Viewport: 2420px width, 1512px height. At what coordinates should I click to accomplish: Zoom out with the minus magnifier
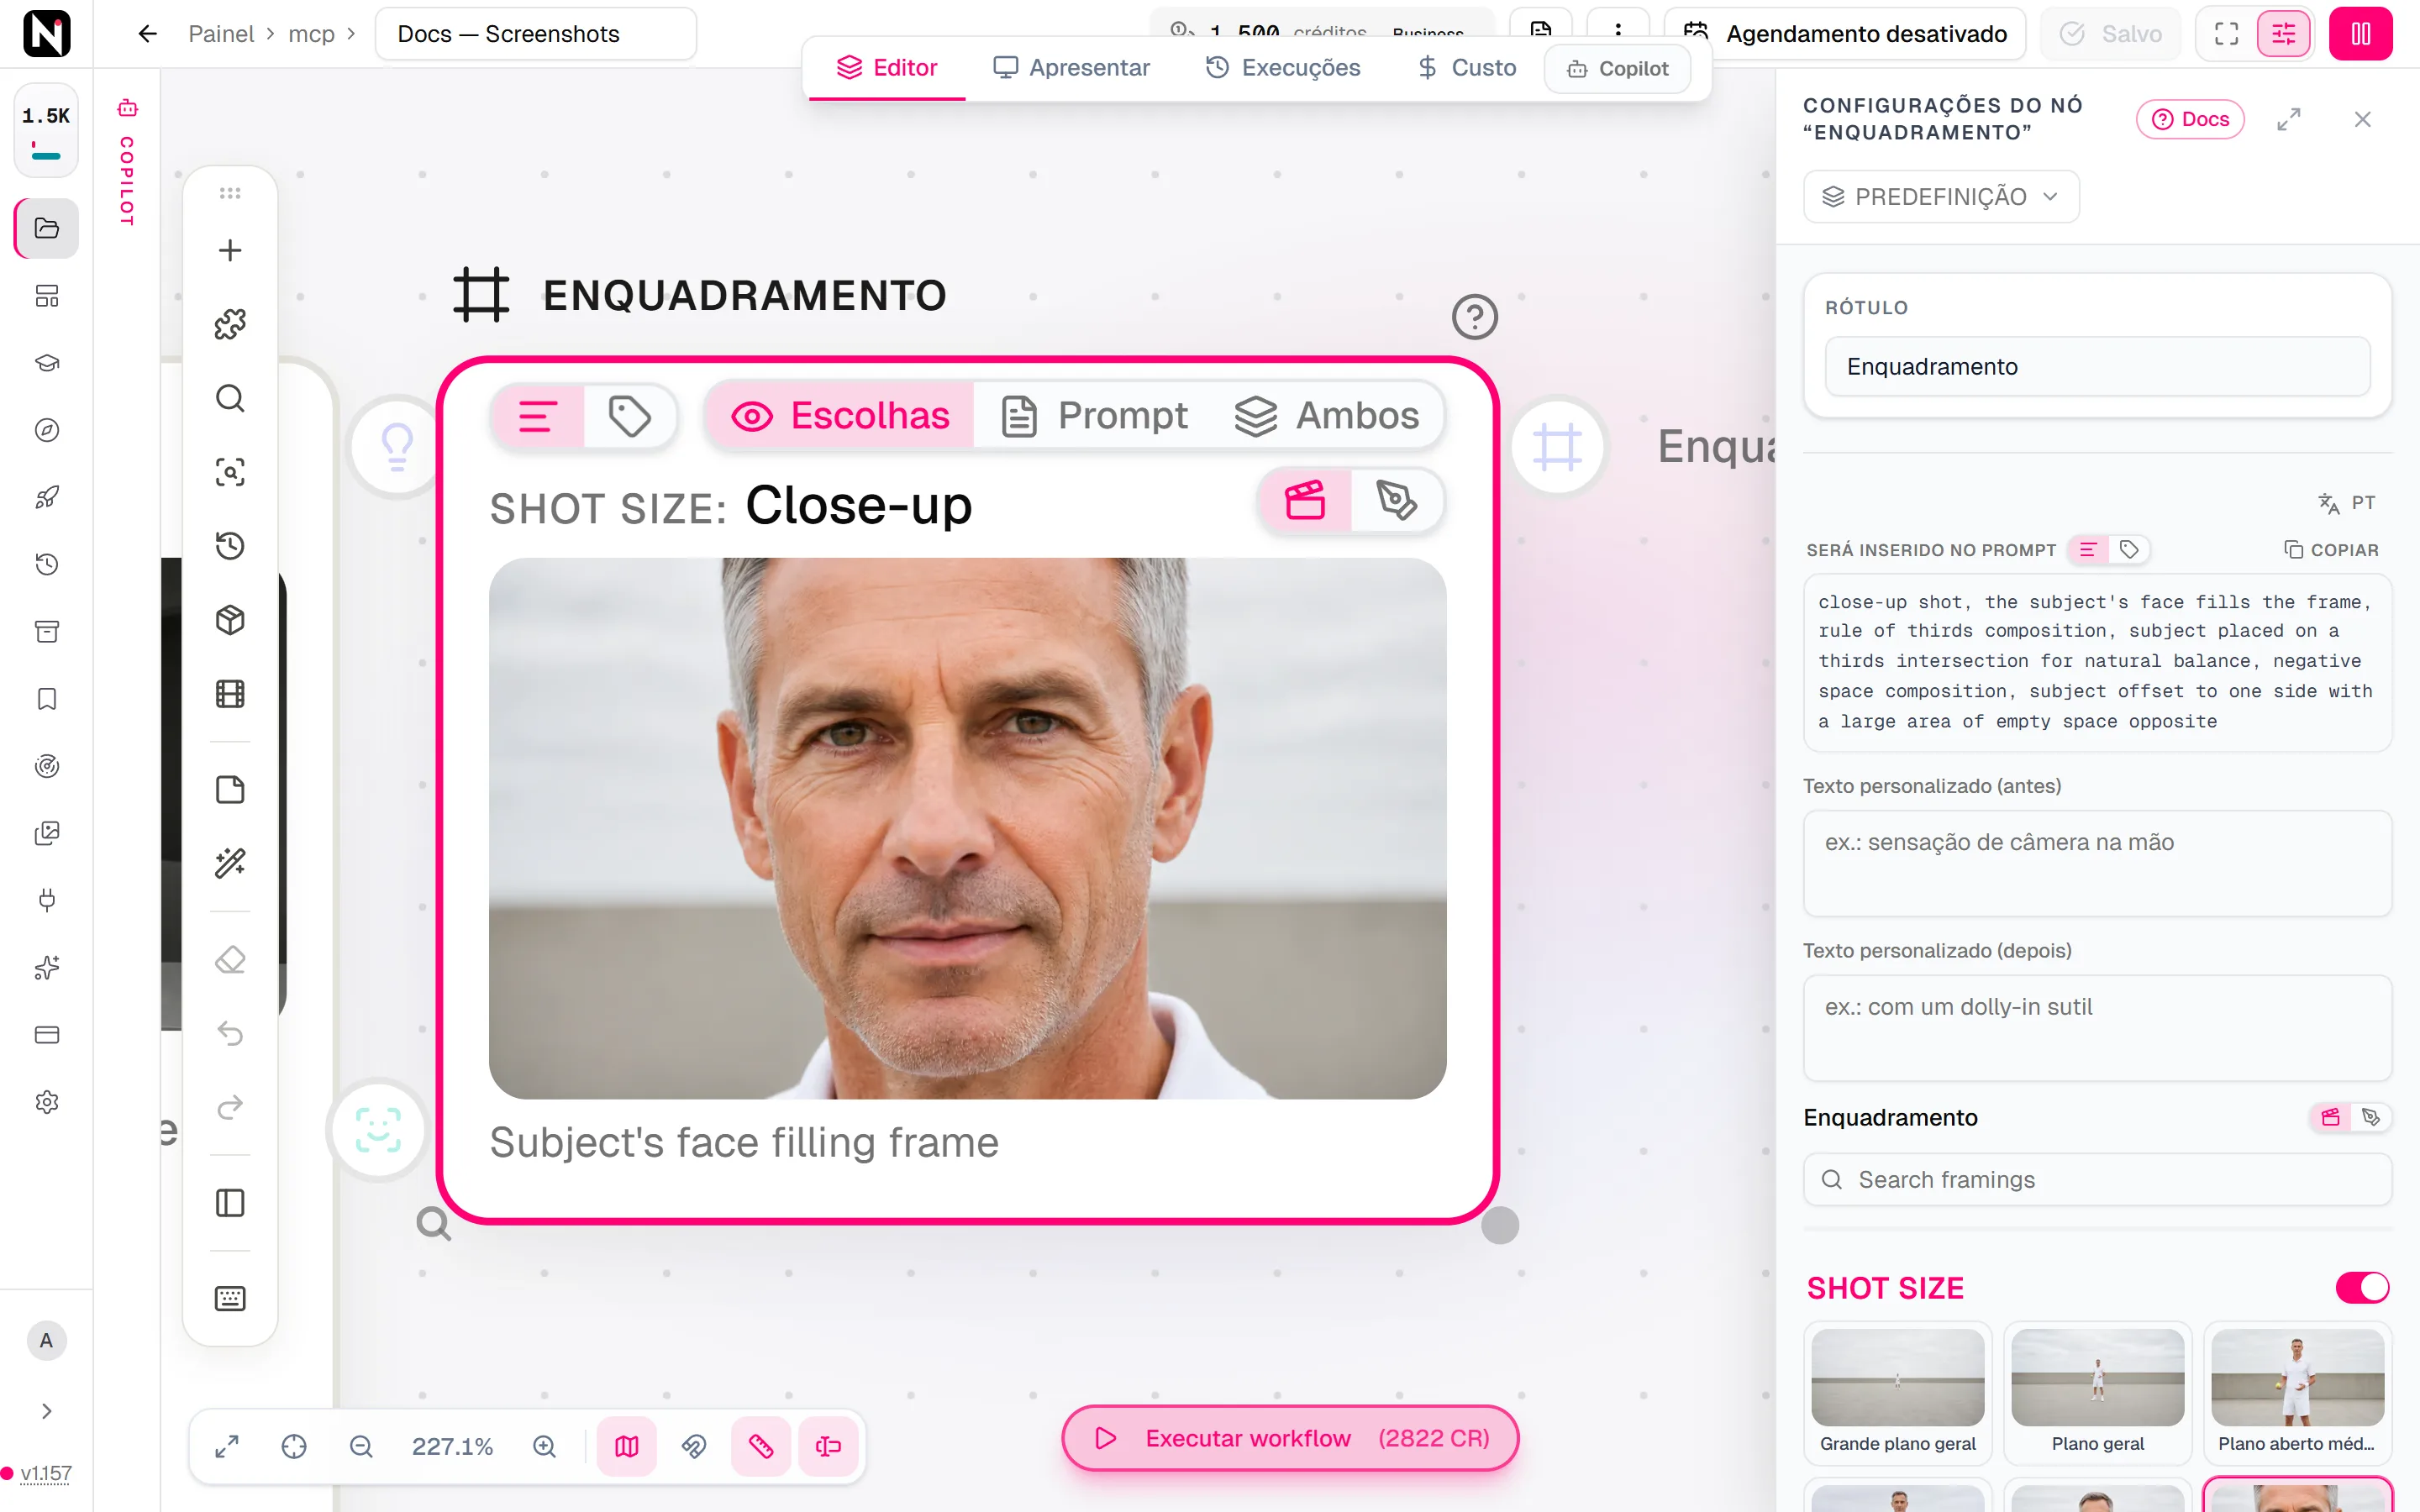point(361,1446)
